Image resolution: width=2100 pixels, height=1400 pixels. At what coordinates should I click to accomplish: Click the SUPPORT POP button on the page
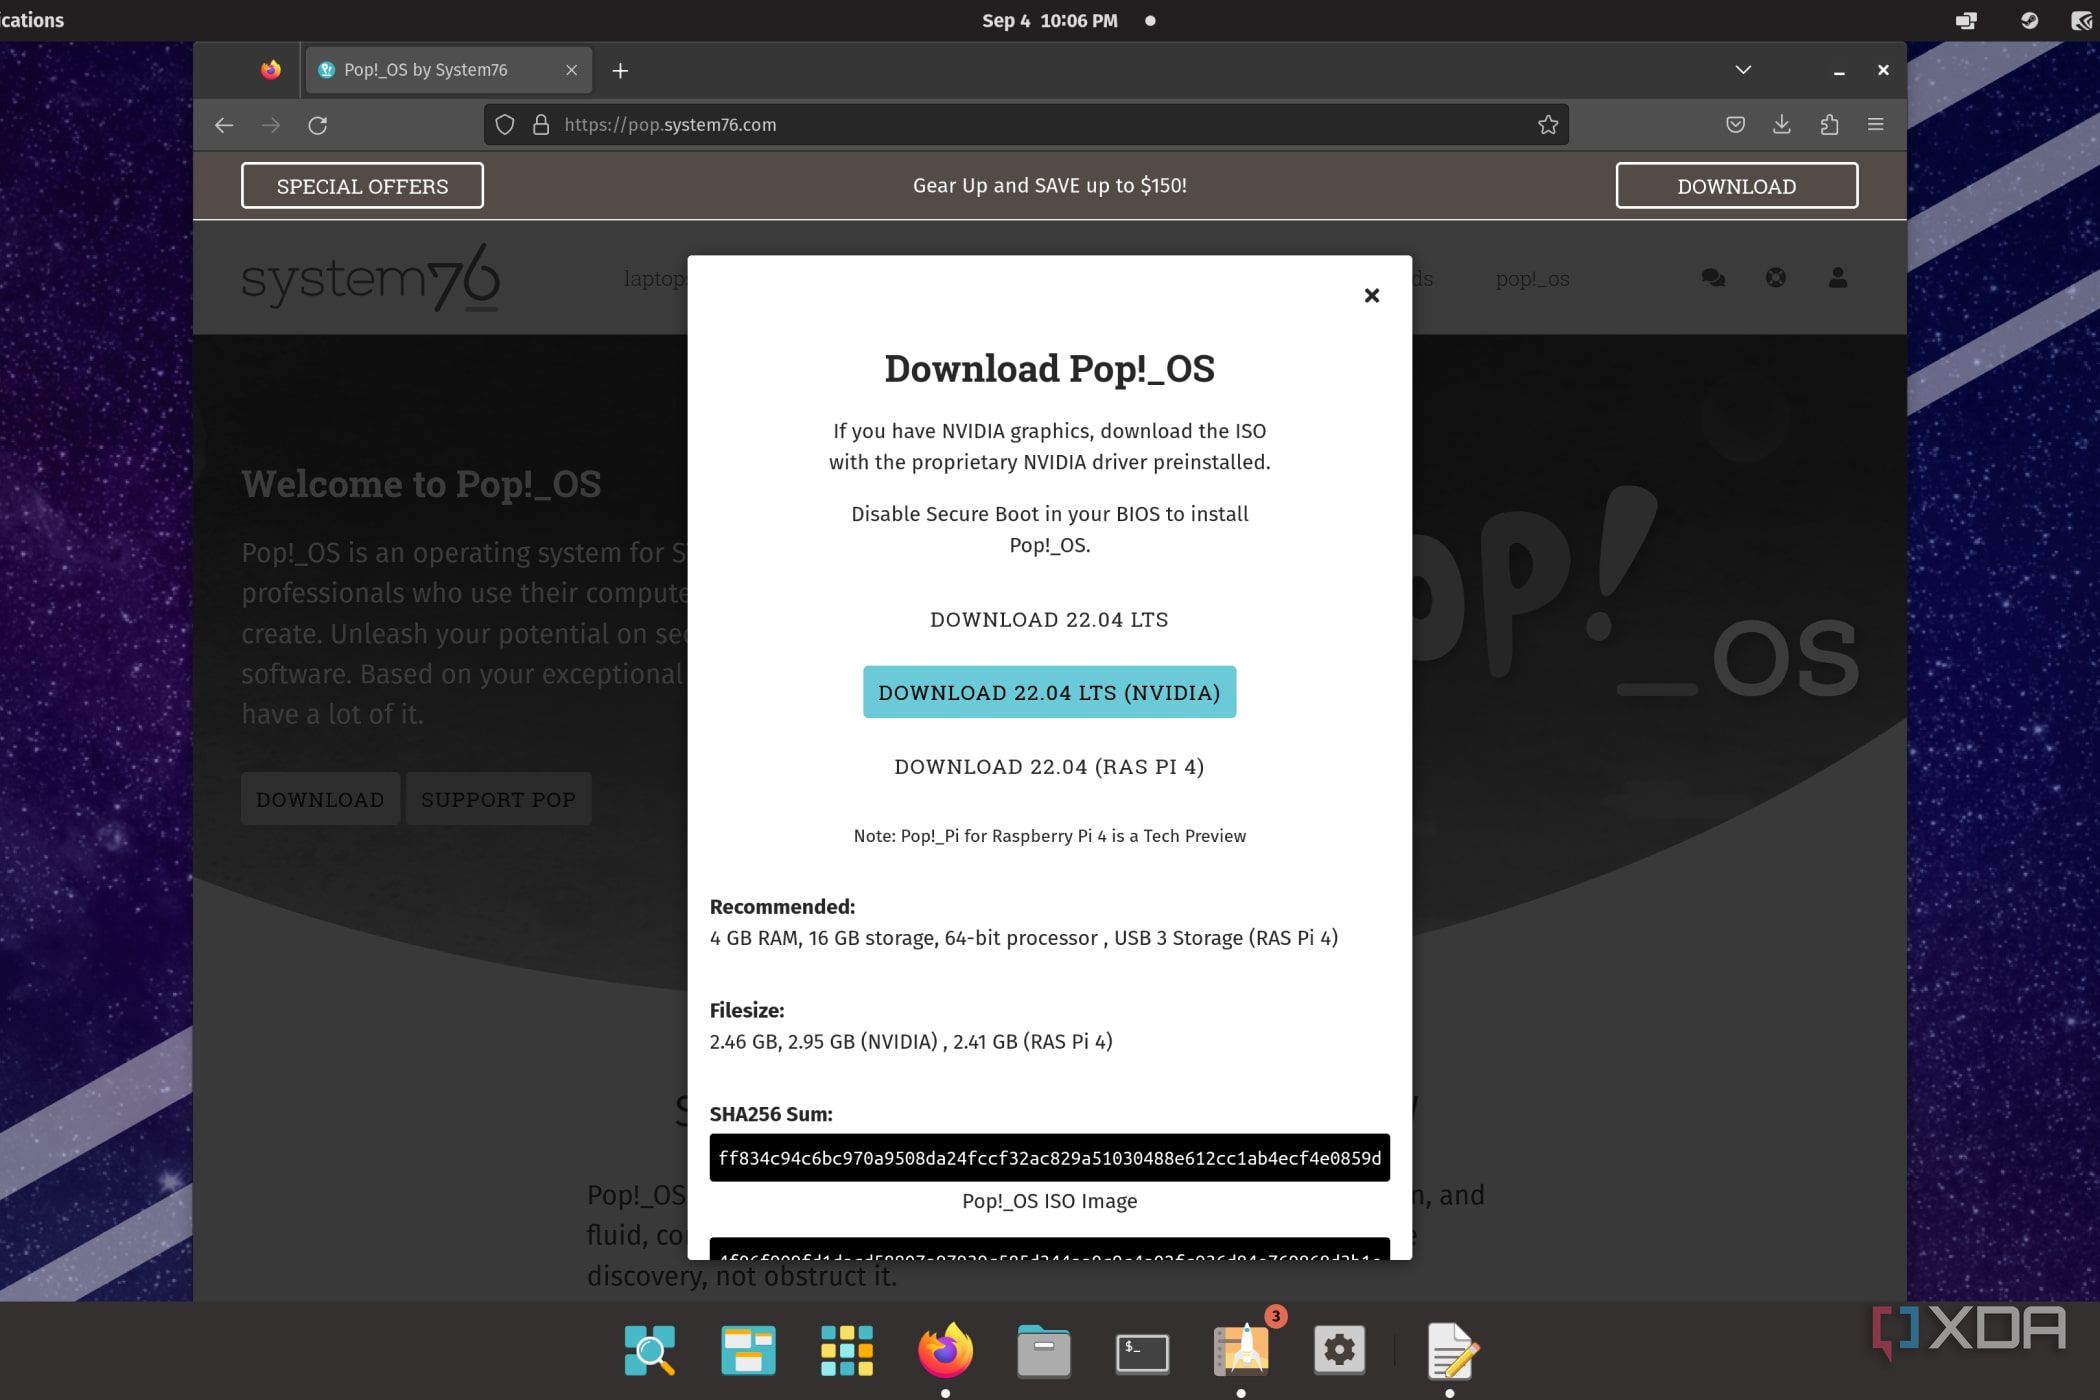click(498, 799)
